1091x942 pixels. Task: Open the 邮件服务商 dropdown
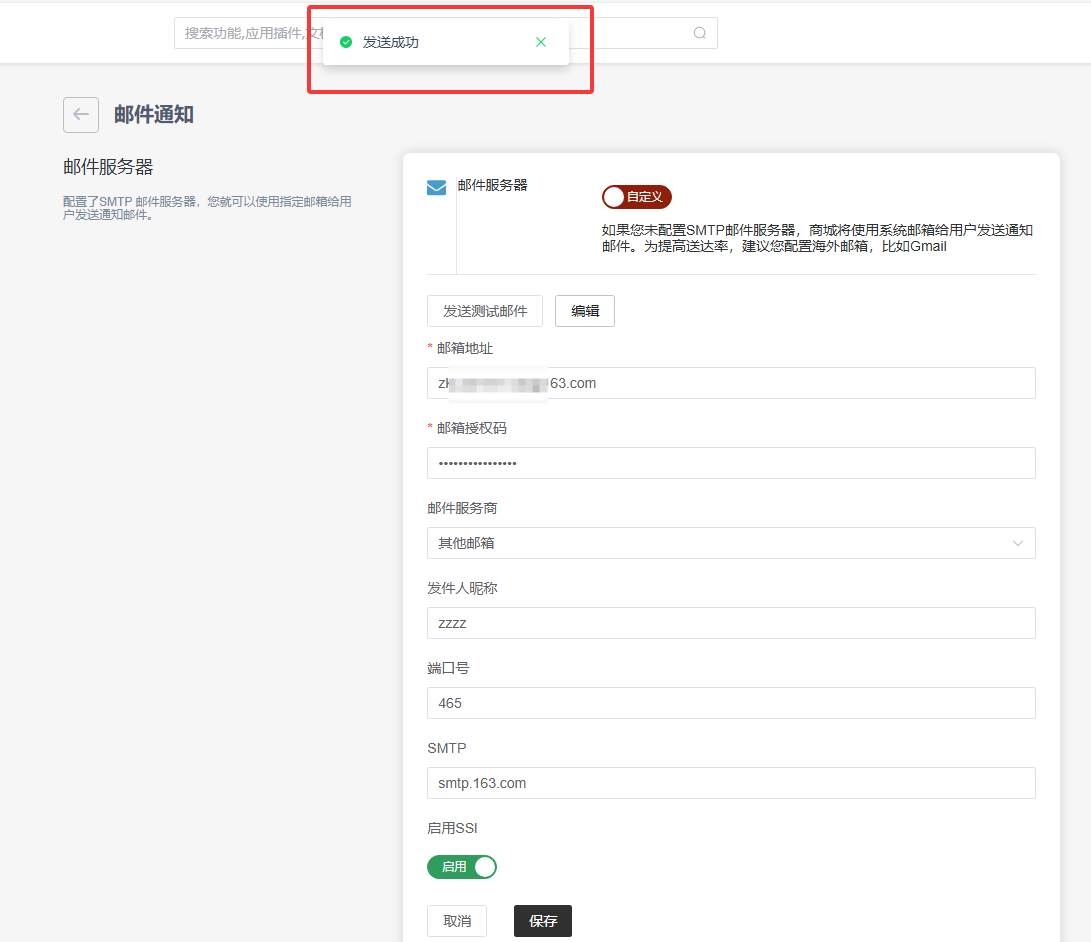(730, 543)
